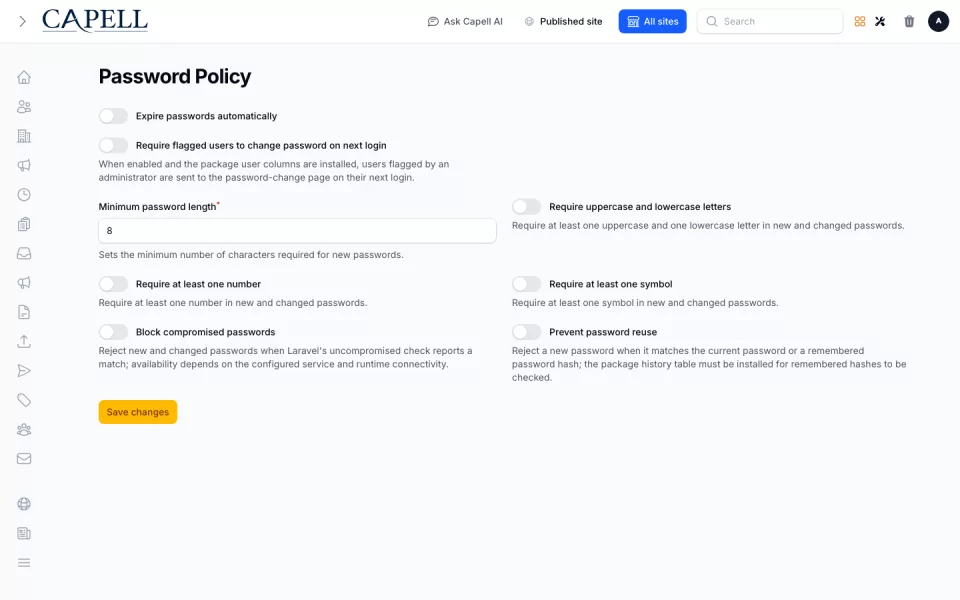
Task: Open the envelope mail icon in the sidebar
Action: [x=24, y=459]
